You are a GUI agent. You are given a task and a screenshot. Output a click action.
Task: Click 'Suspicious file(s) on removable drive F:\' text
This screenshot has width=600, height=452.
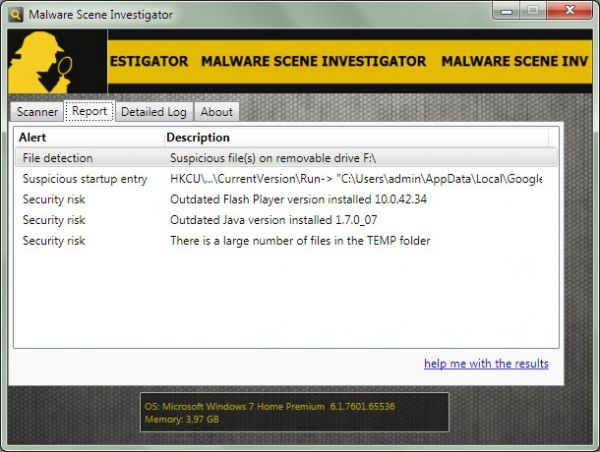click(x=273, y=158)
